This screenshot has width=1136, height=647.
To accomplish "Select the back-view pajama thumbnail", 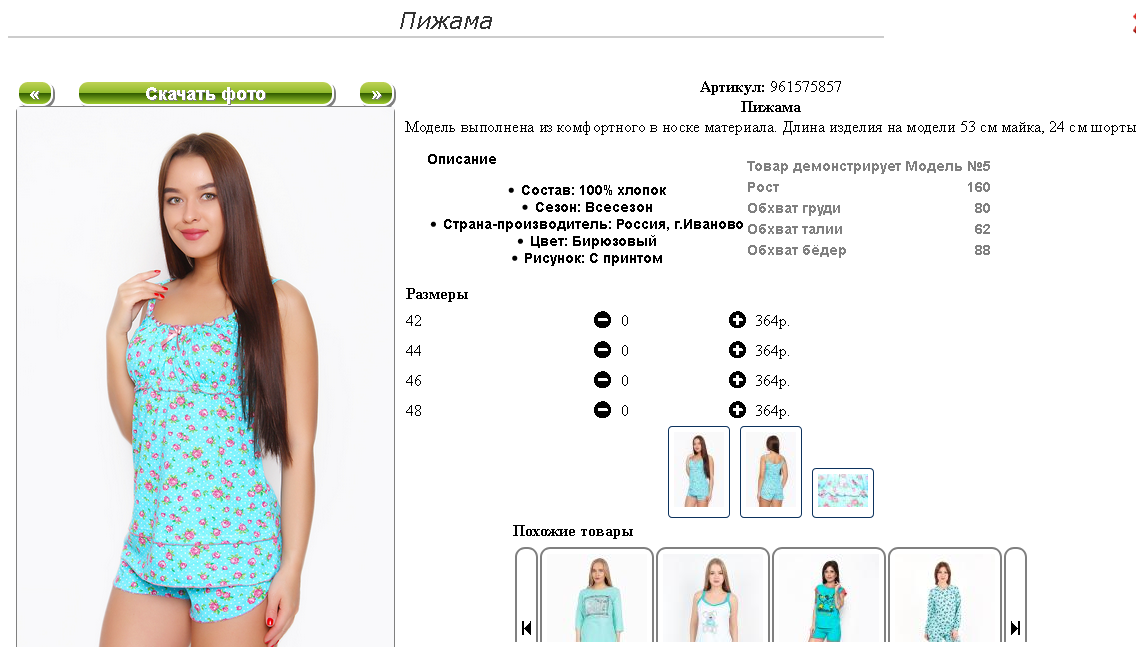I will 771,472.
